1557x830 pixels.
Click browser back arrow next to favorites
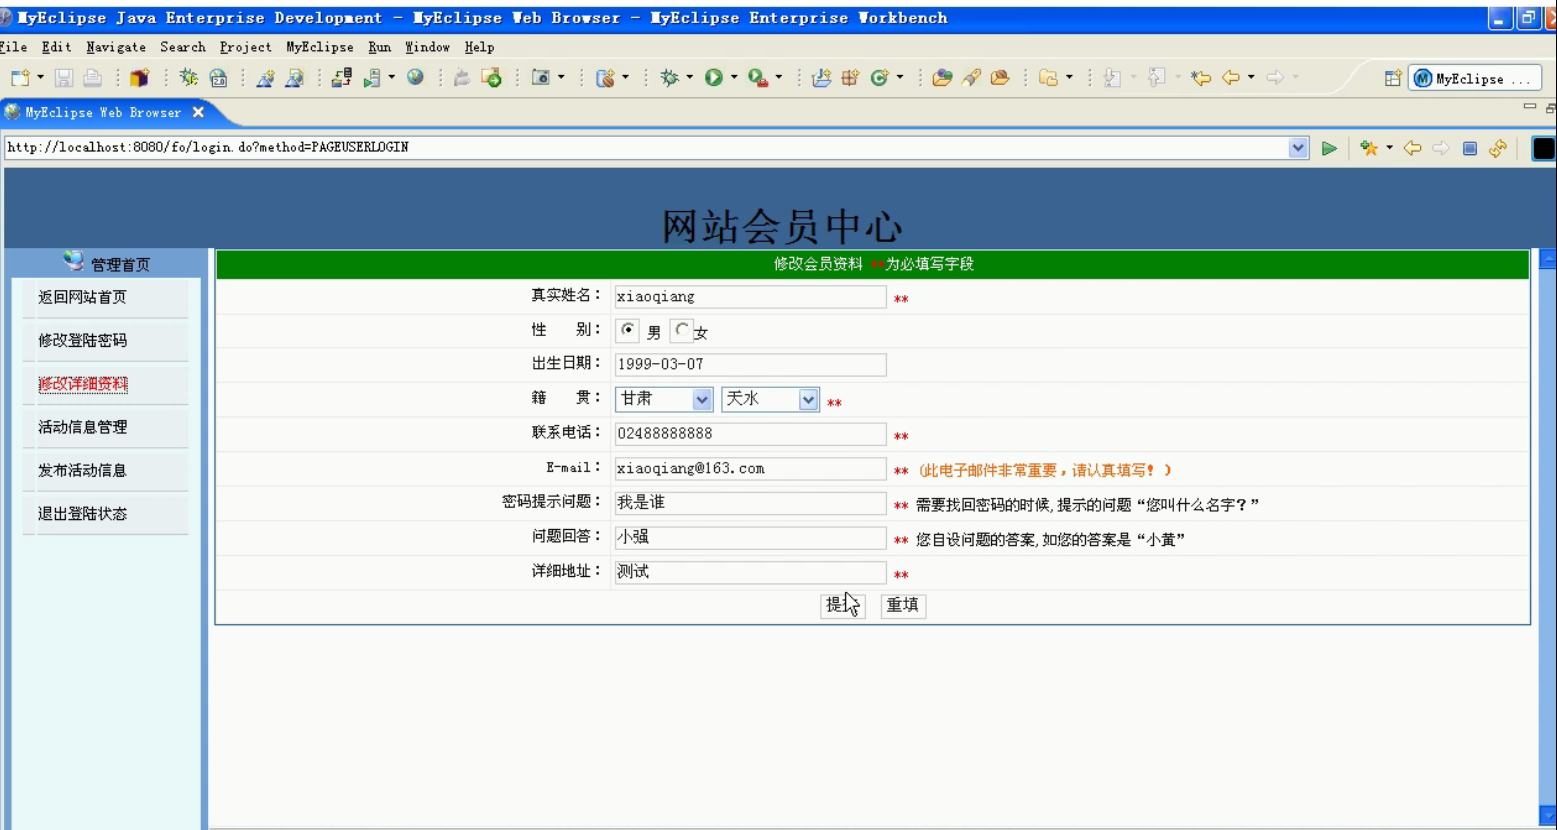point(1412,148)
